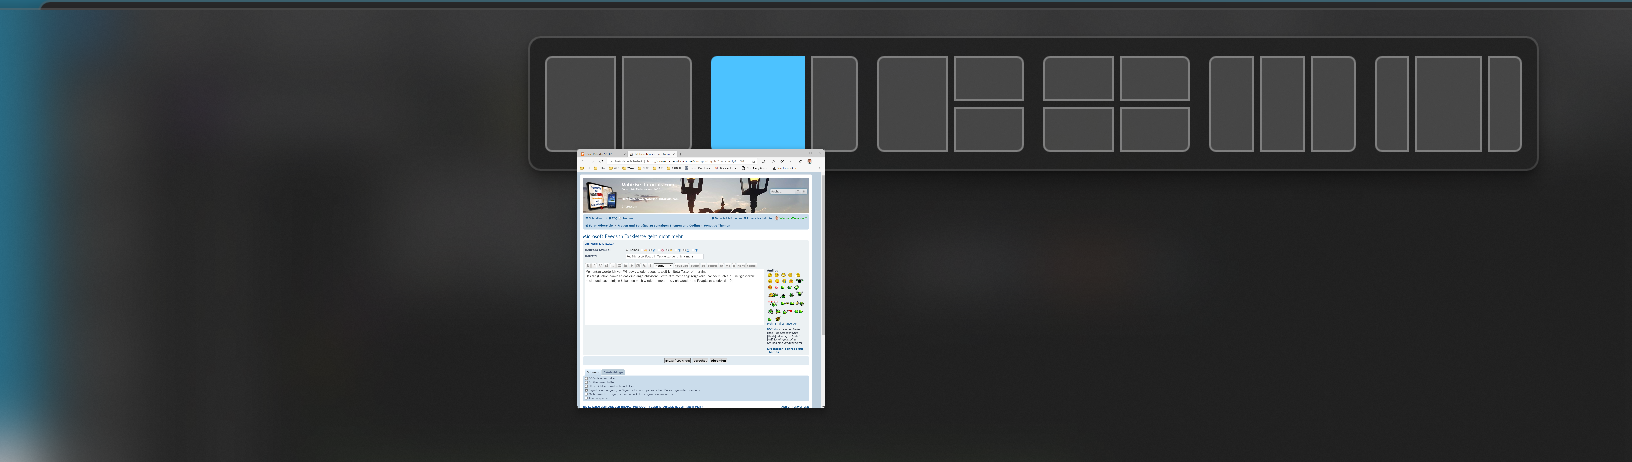Select the top-left quadrant of four-zone grid
1632x462 pixels.
(1078, 78)
